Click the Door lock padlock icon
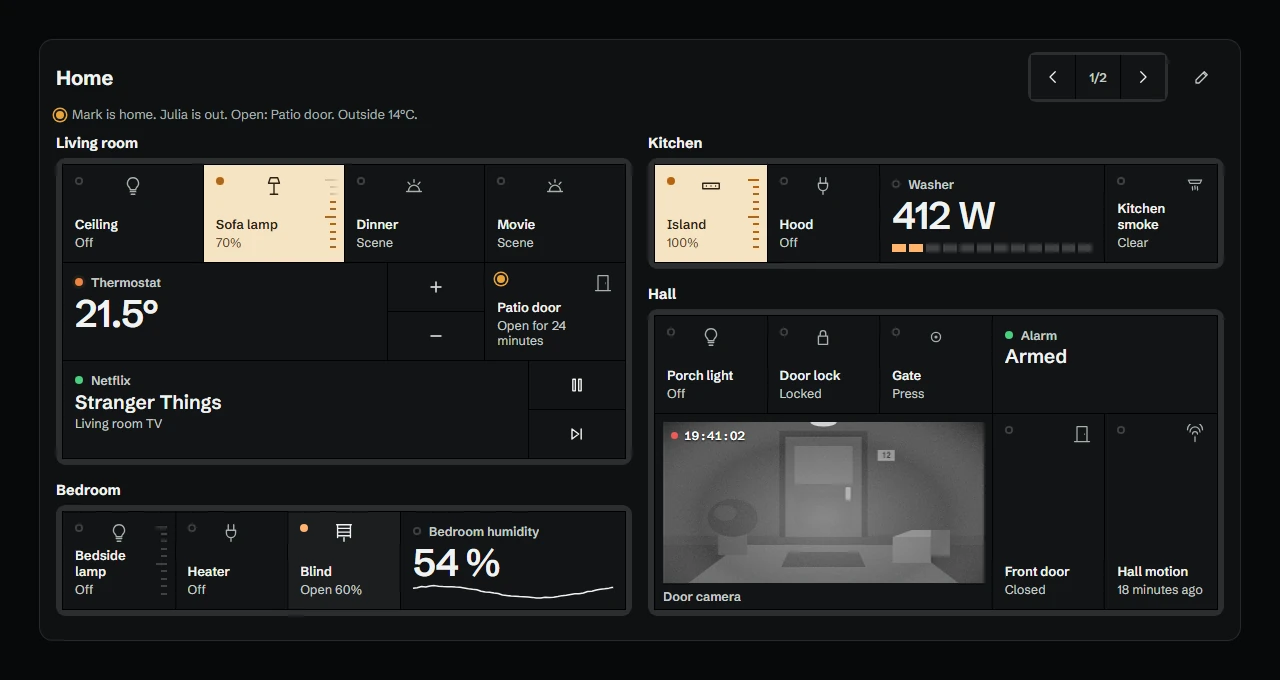This screenshot has height=680, width=1280. click(x=823, y=337)
